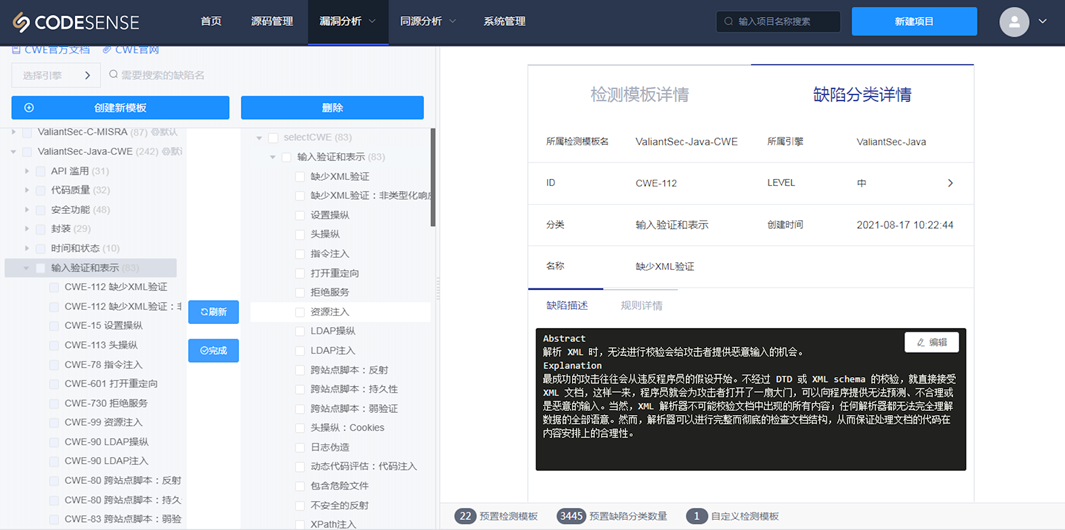Open the 漏洞分析 menu
The width and height of the screenshot is (1065, 530).
(x=348, y=22)
